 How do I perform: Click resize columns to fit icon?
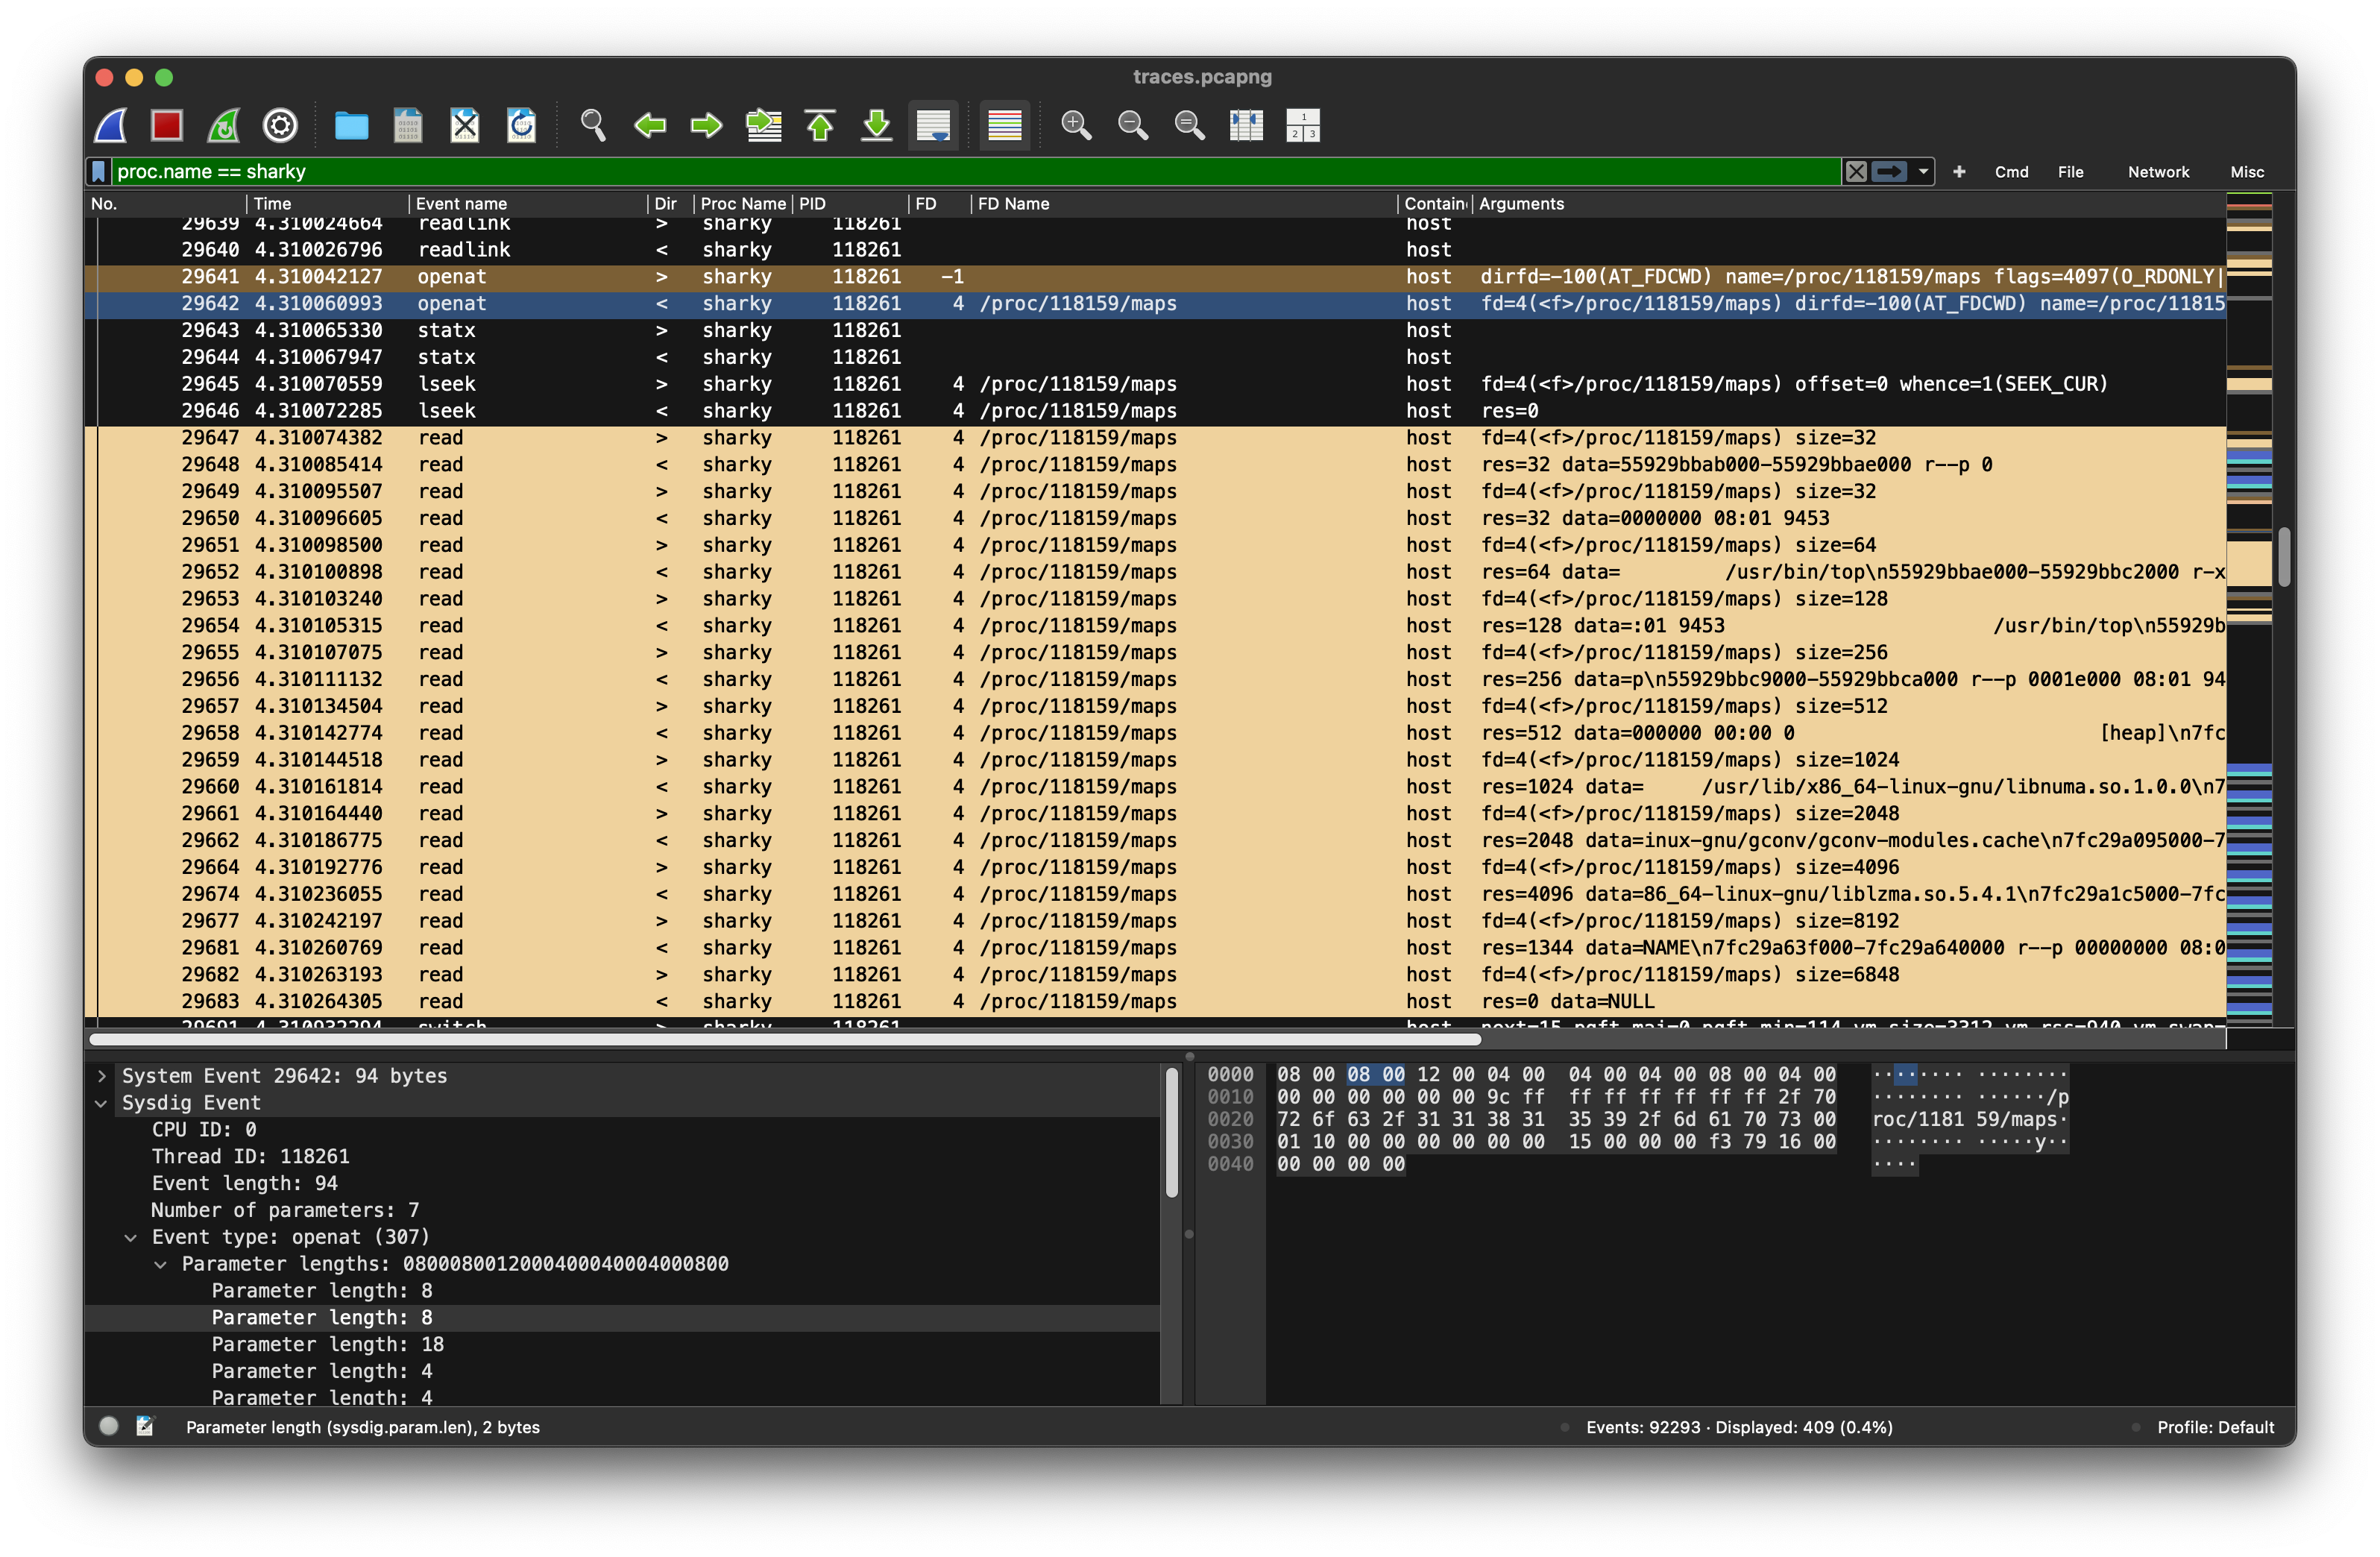pyautogui.click(x=1246, y=125)
